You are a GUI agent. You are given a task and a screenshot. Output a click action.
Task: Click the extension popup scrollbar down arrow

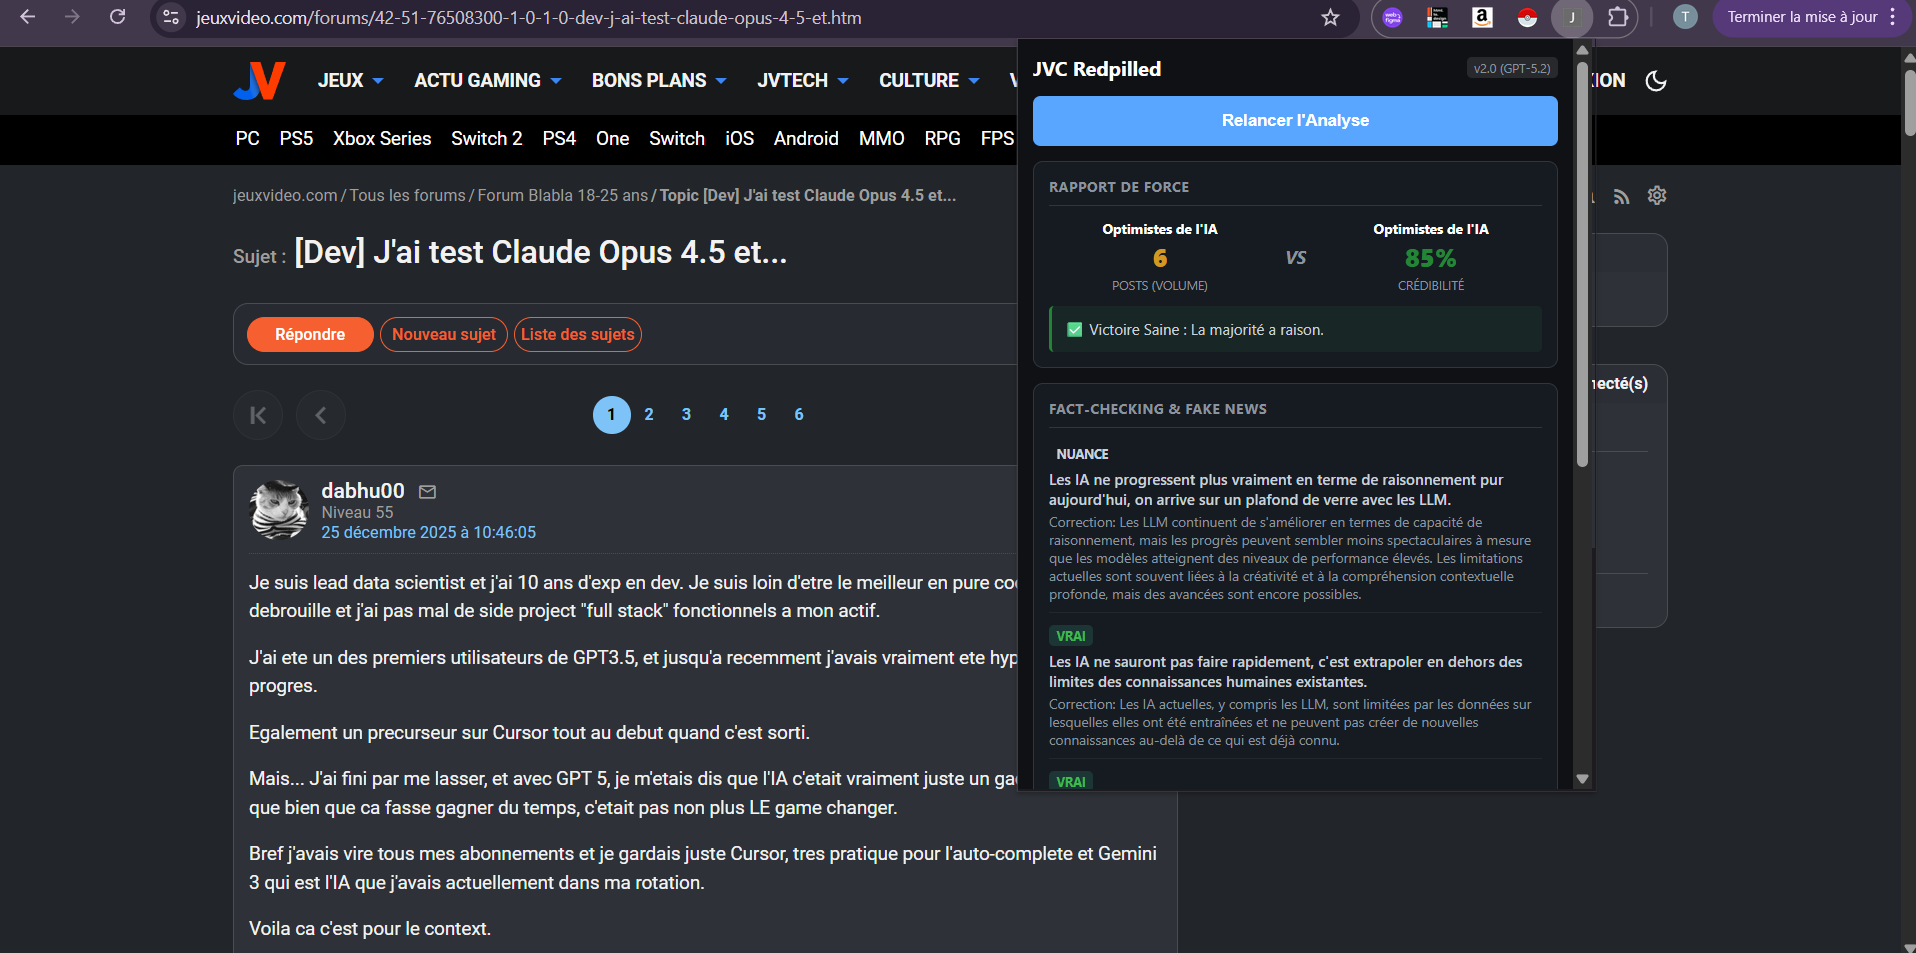click(x=1582, y=779)
